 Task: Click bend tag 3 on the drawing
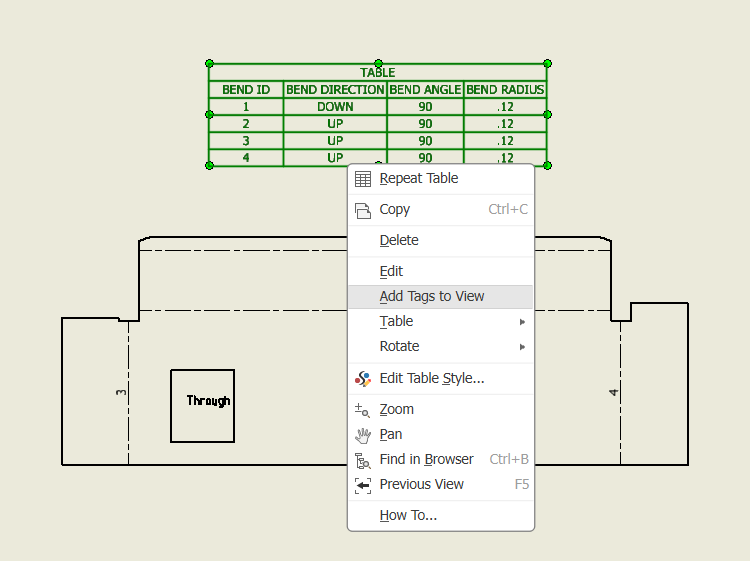point(121,392)
